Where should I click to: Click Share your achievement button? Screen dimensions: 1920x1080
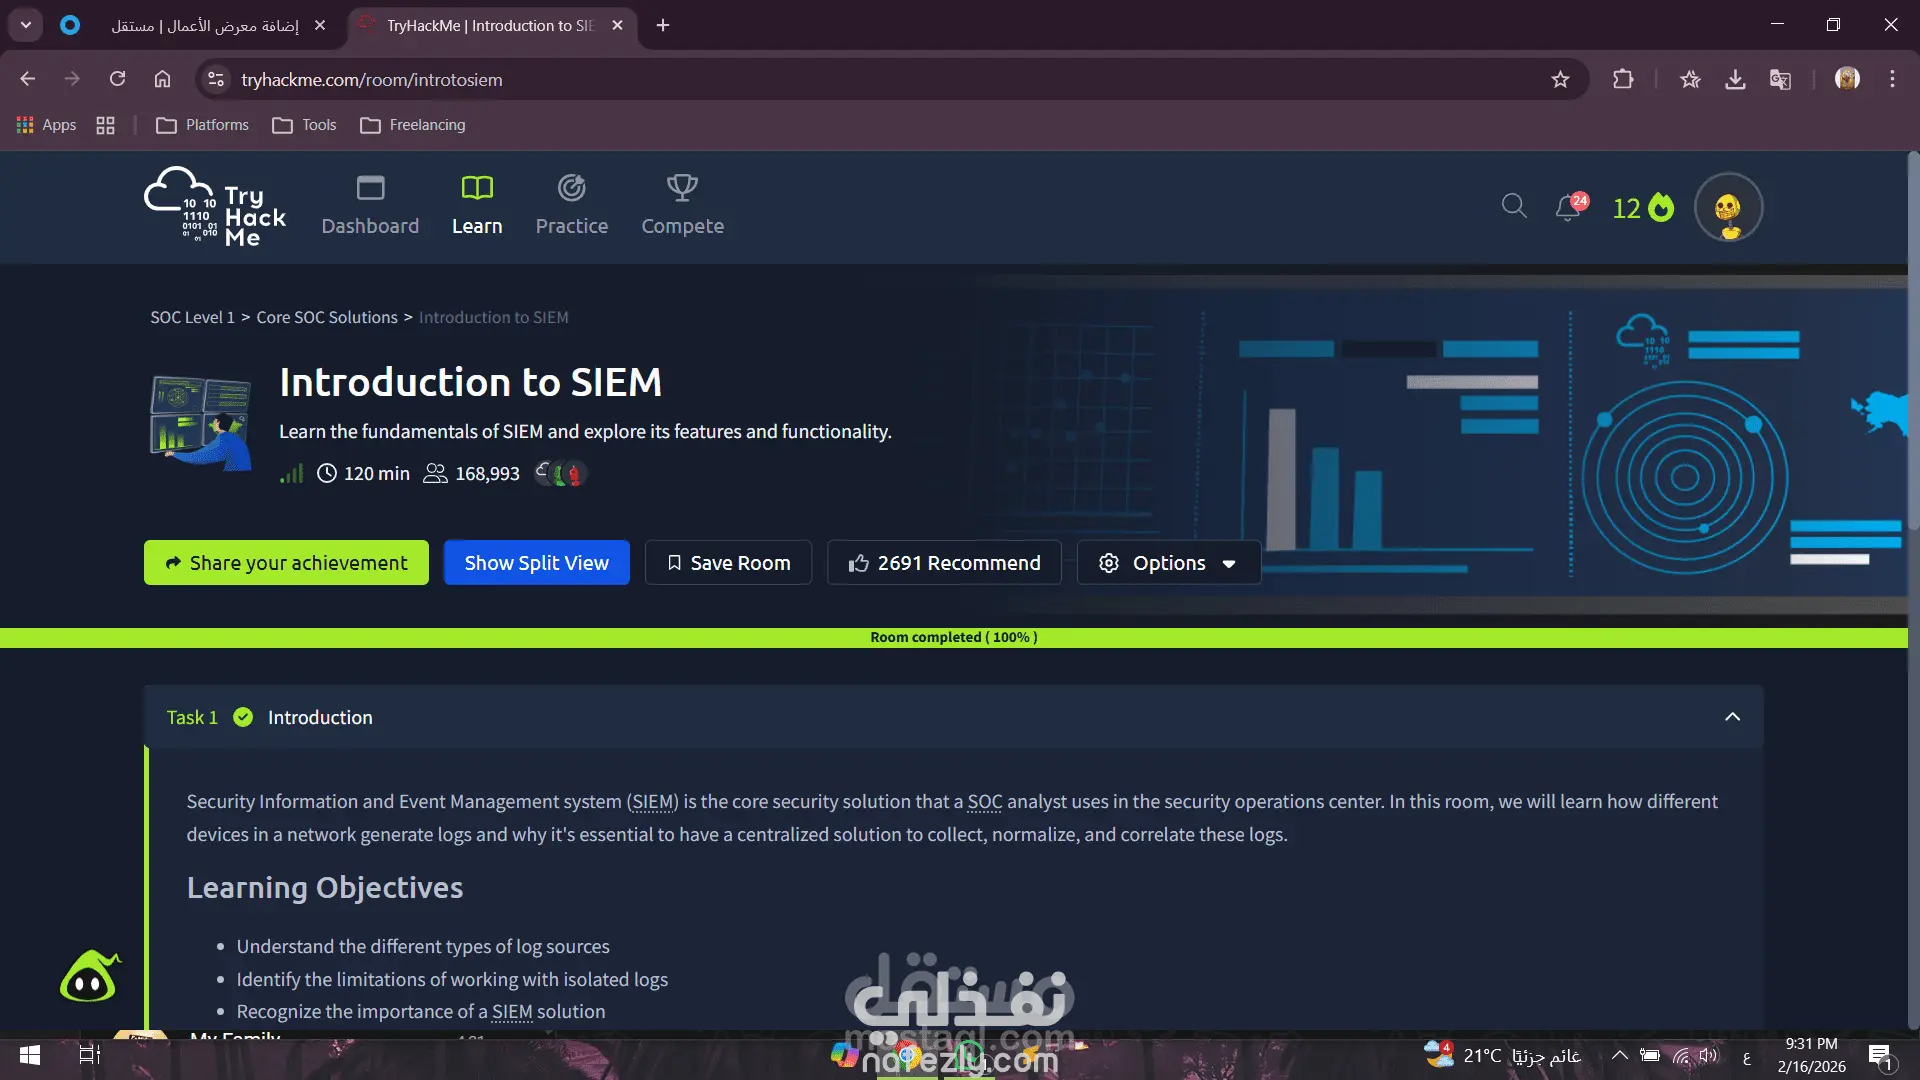coord(286,563)
